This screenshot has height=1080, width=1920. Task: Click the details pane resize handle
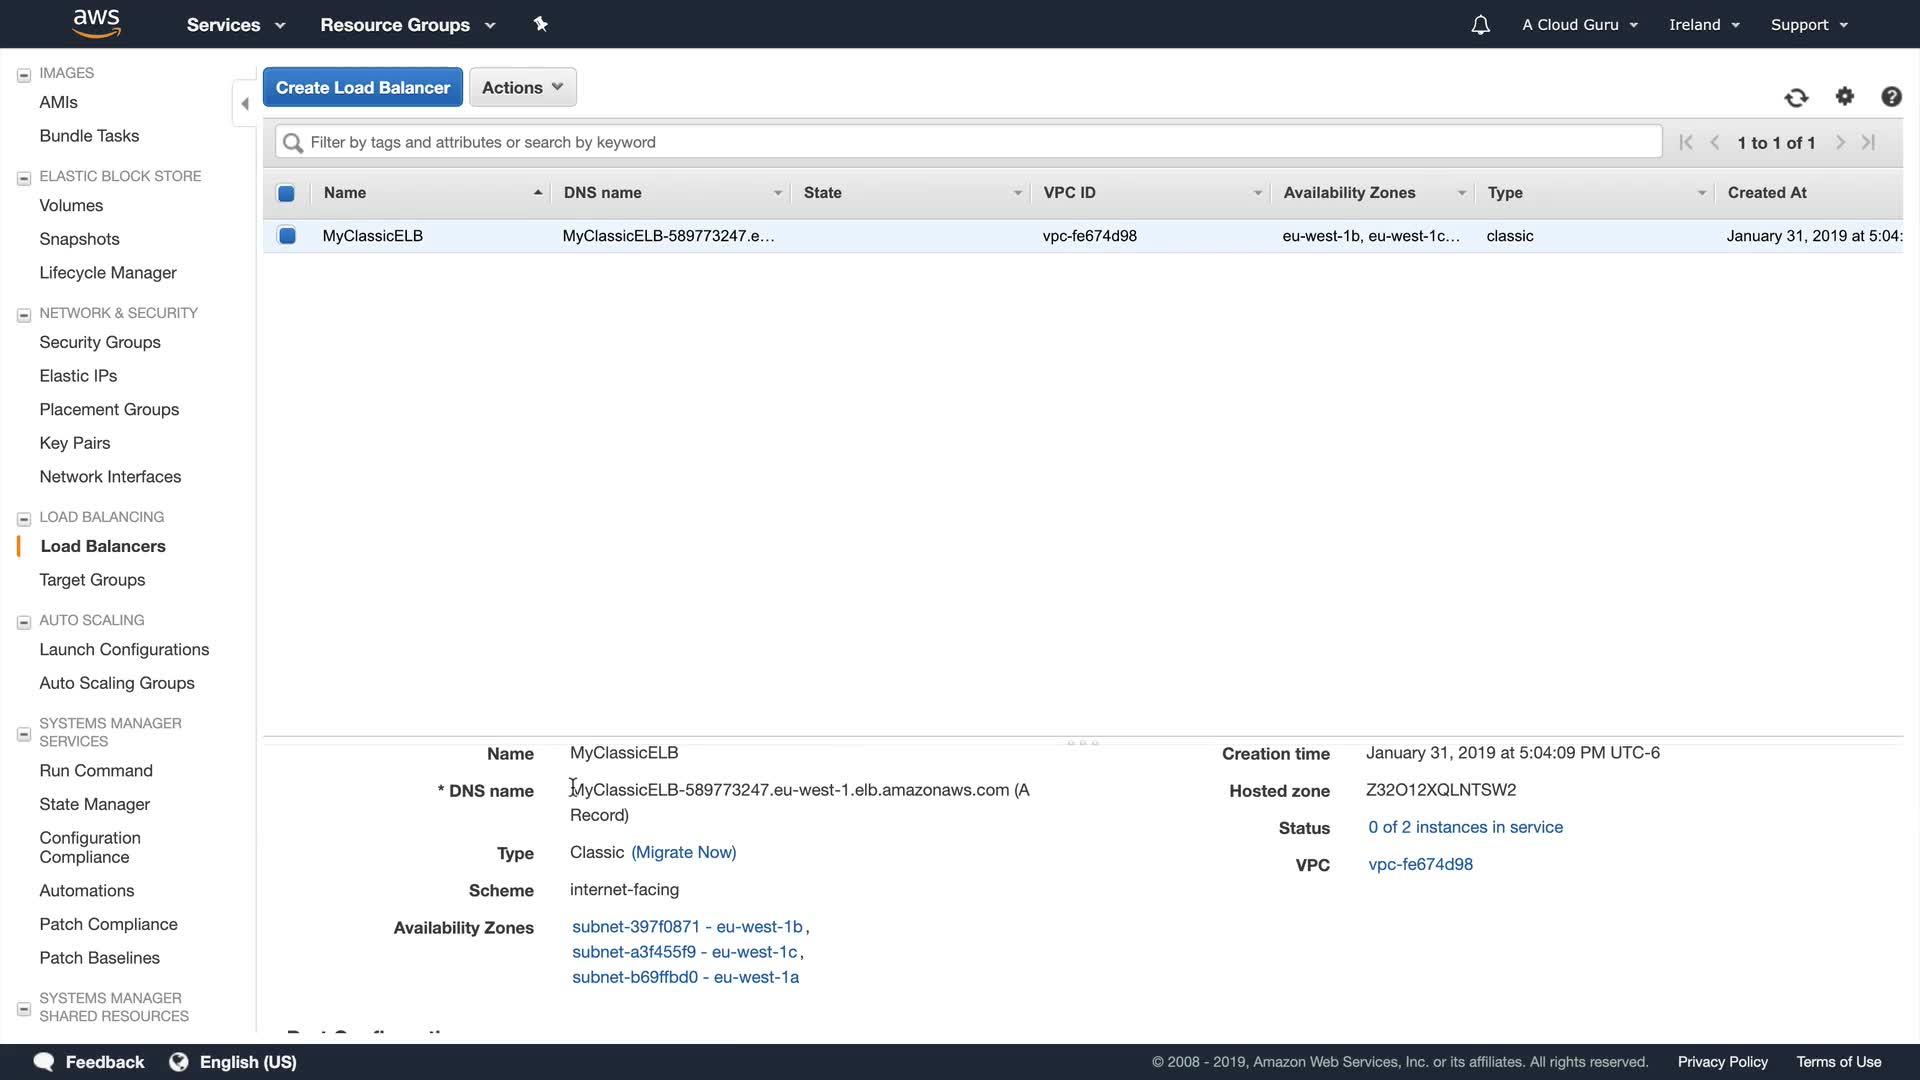click(x=1082, y=743)
